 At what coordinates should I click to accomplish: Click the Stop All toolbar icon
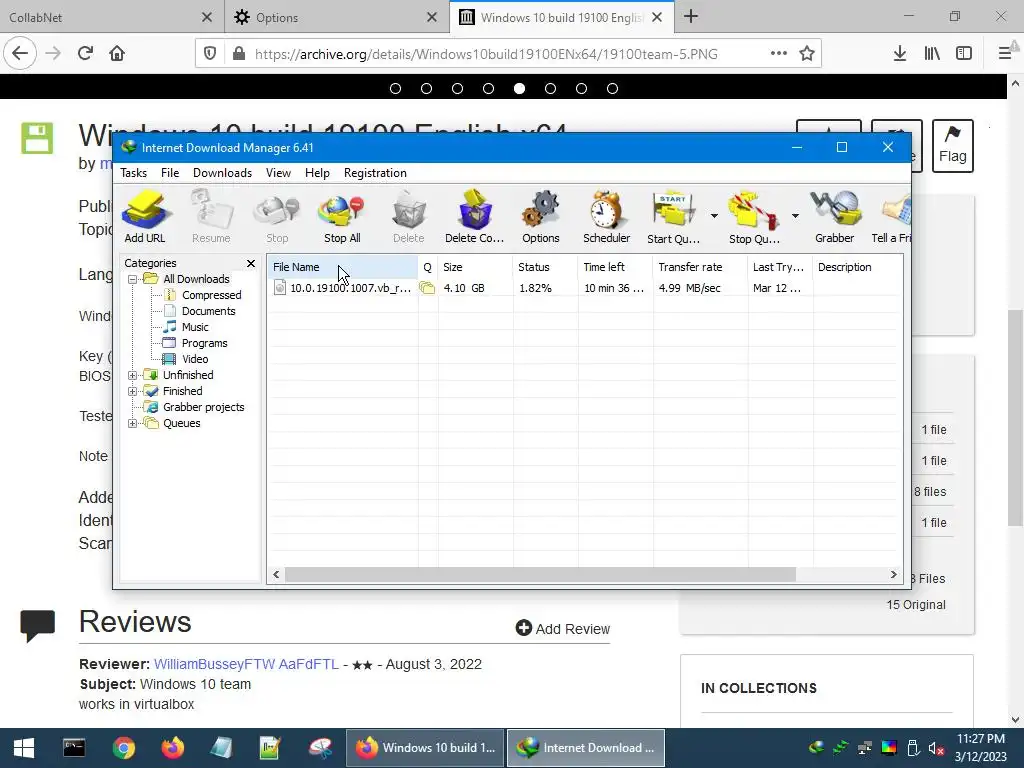342,217
